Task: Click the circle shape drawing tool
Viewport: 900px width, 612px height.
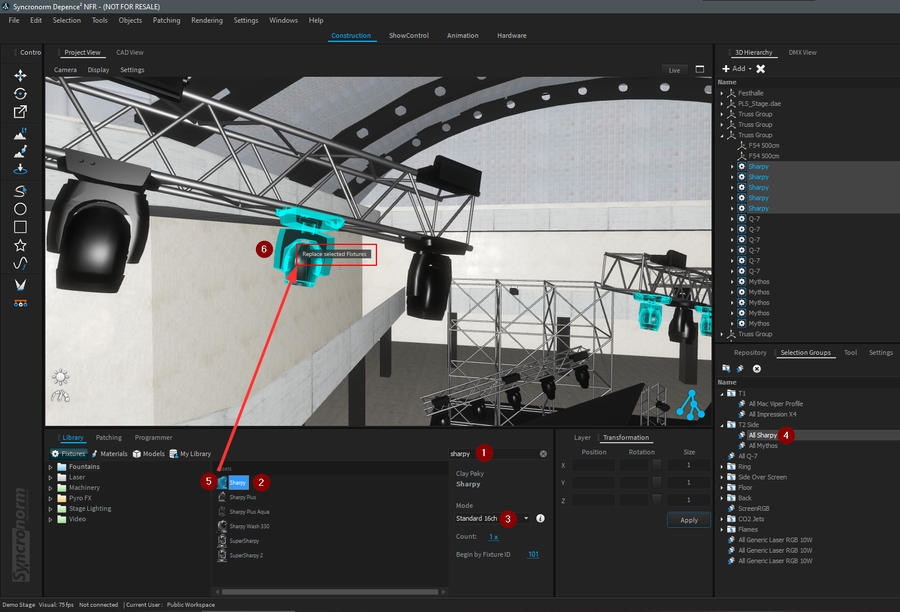Action: (20, 209)
